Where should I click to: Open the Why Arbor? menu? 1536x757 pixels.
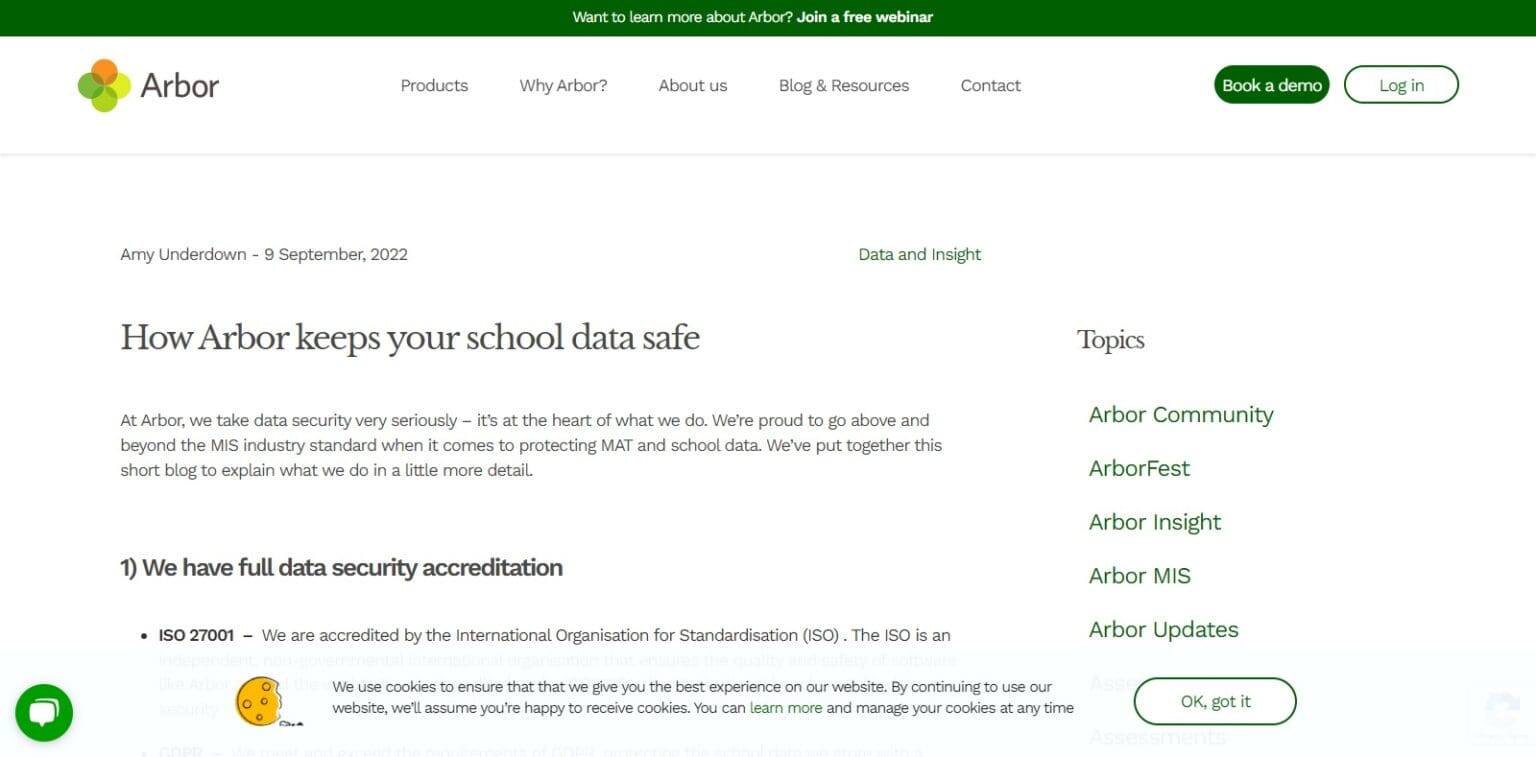563,86
